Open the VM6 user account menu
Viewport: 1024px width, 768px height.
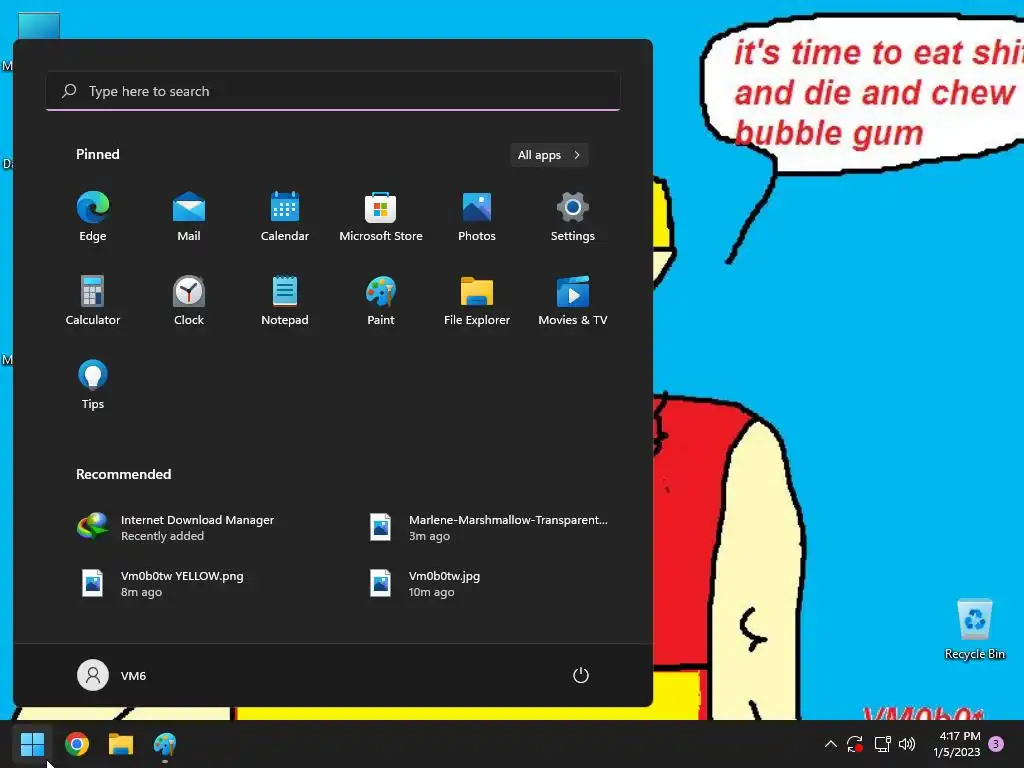tap(112, 675)
